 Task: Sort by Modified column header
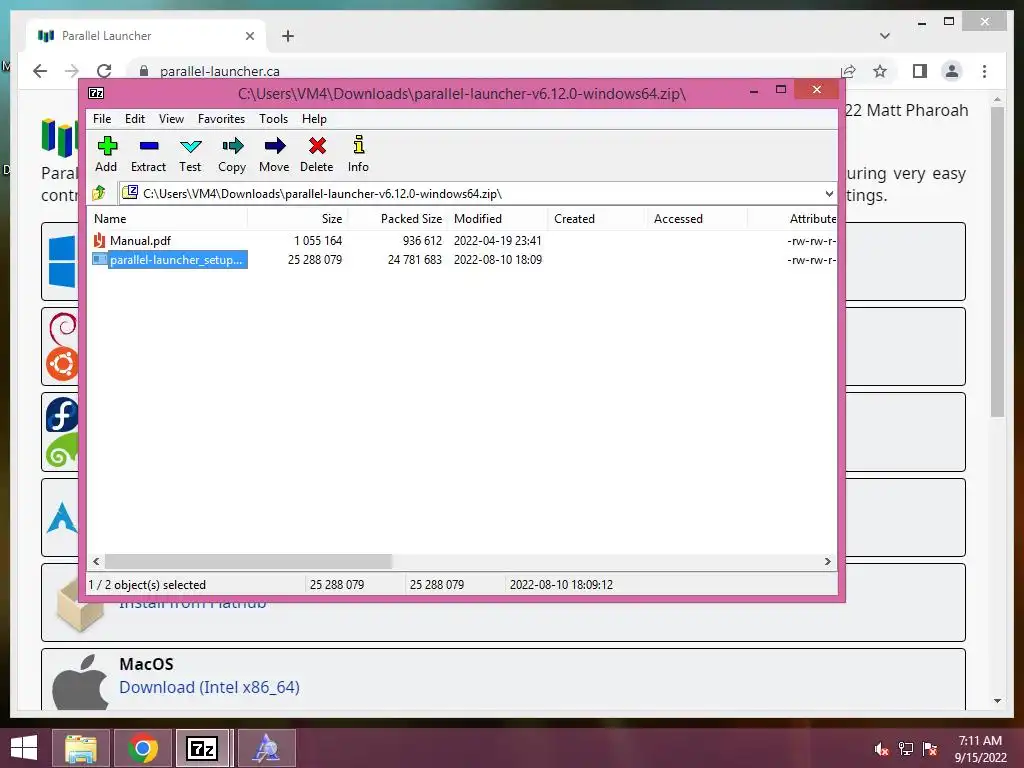click(x=498, y=219)
